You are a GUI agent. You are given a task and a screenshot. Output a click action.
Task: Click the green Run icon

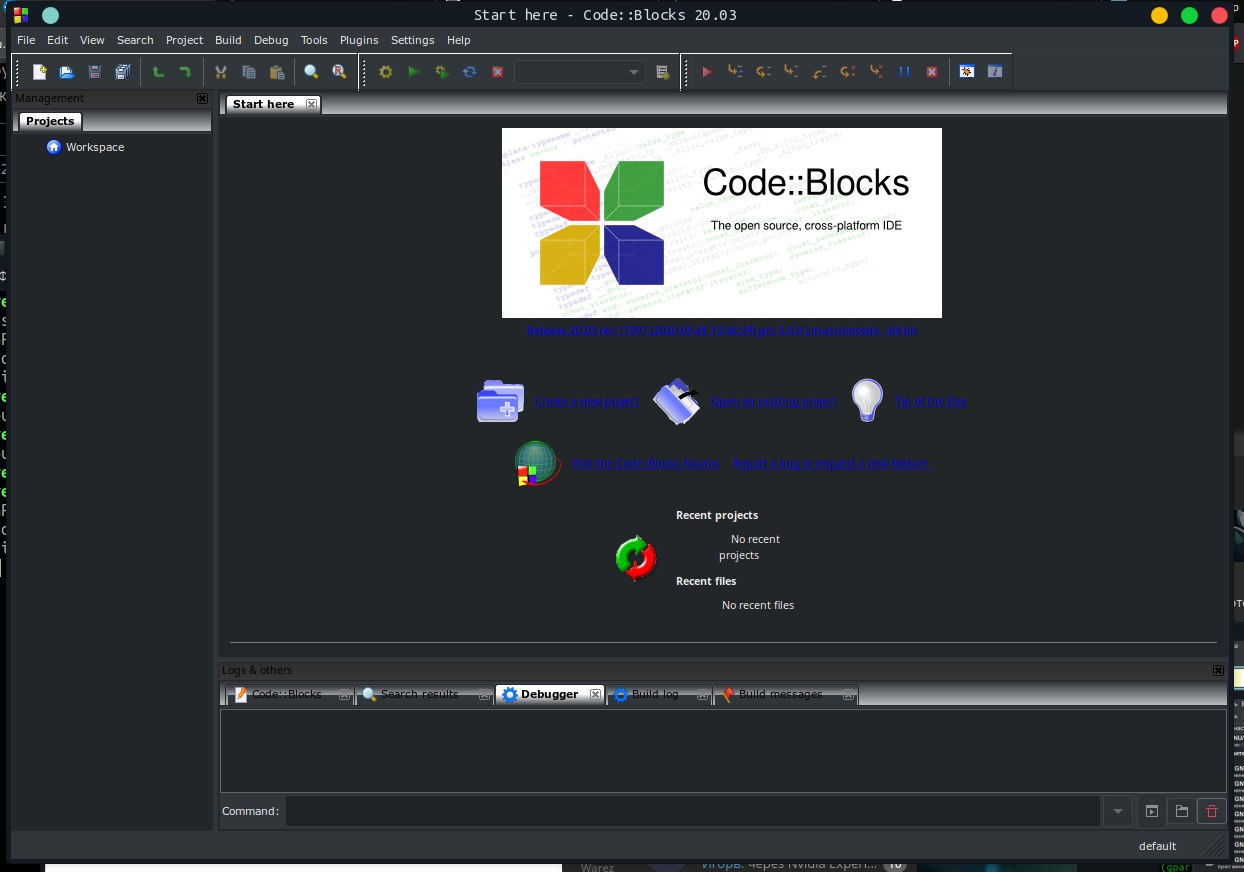(x=413, y=72)
